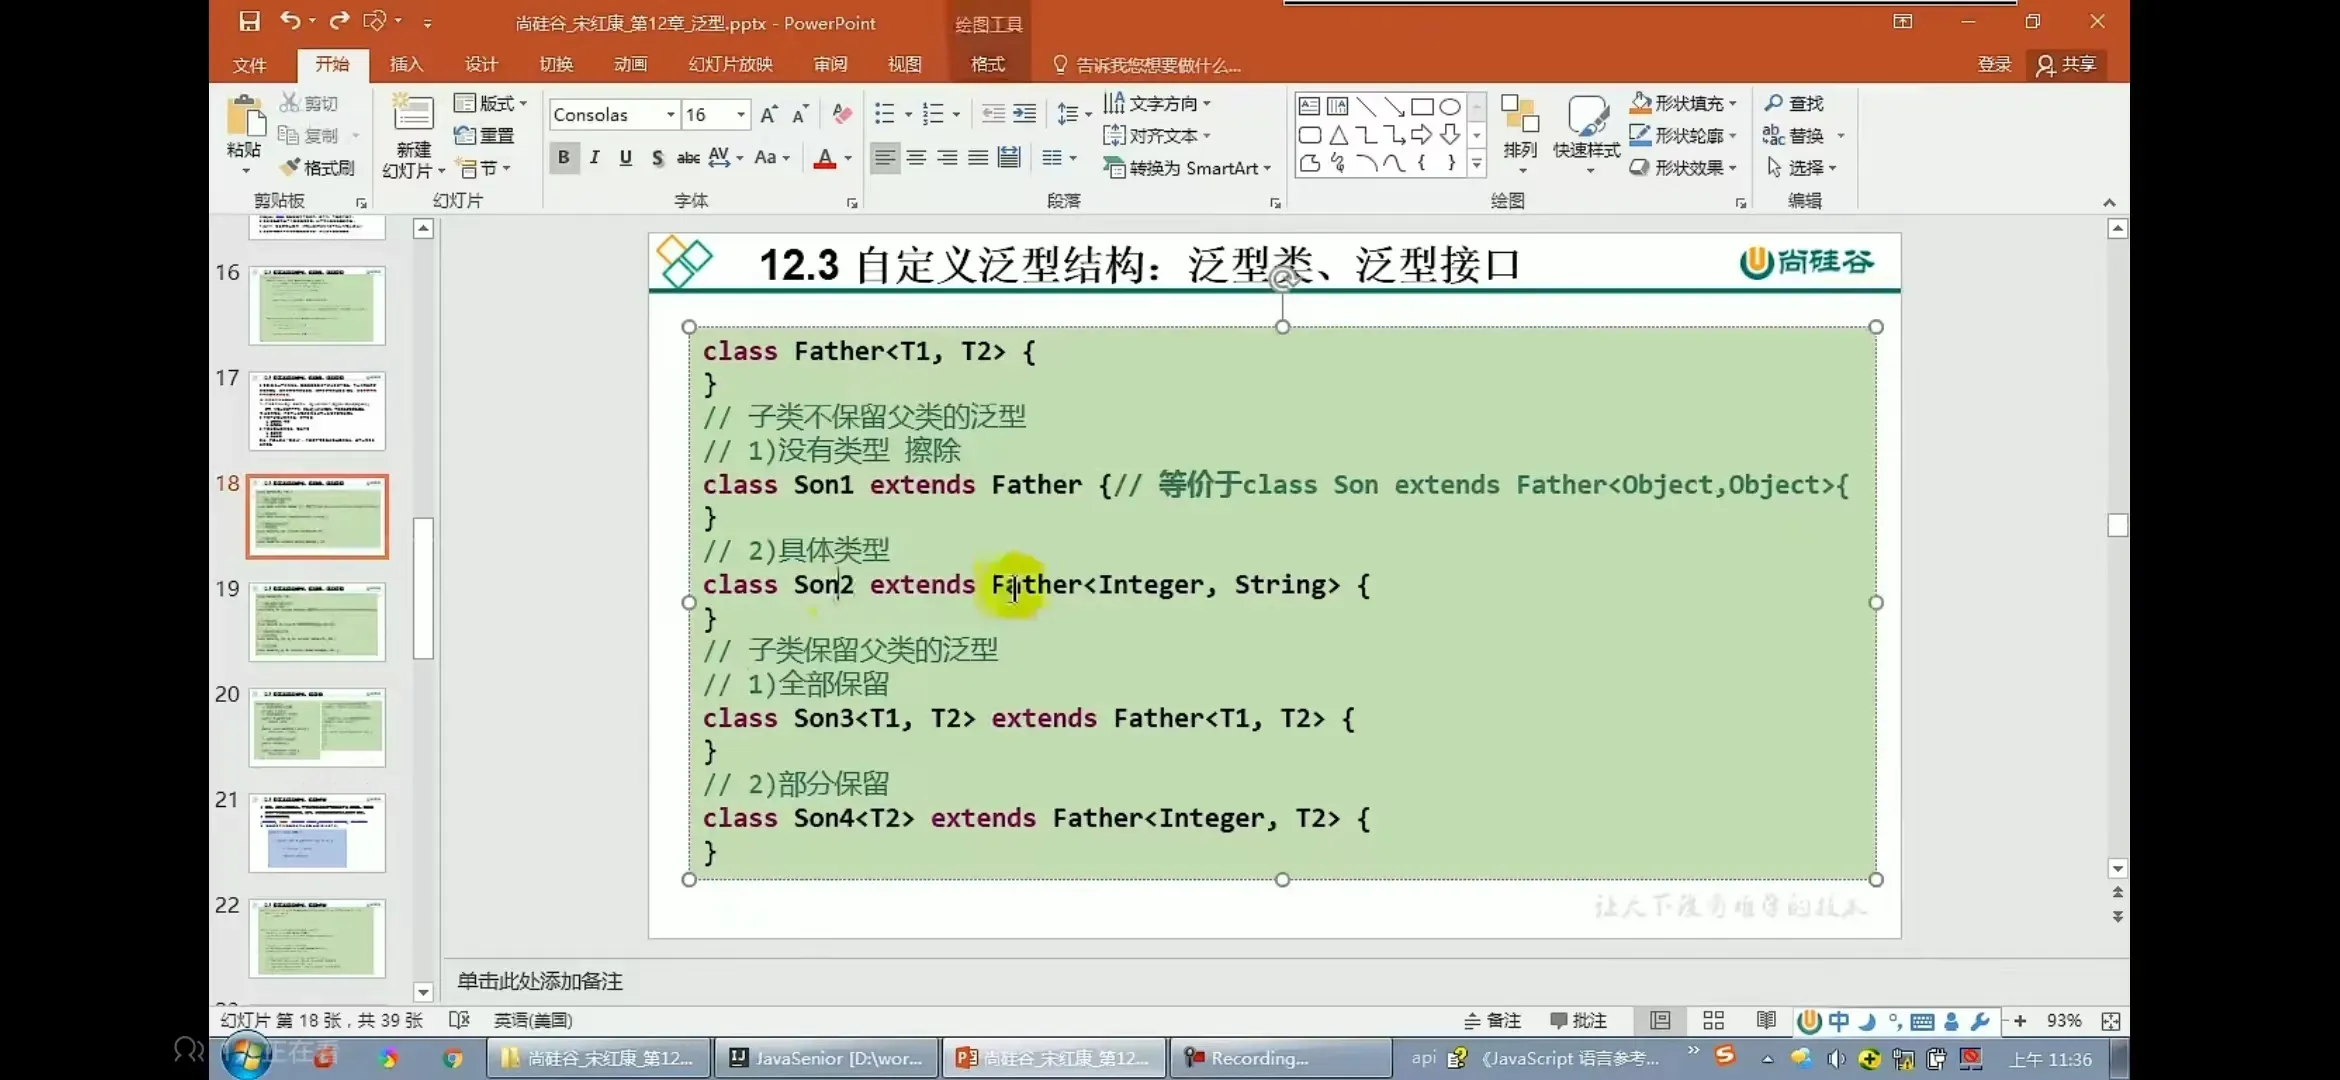Image resolution: width=2340 pixels, height=1080 pixels.
Task: Open the Insert (插入) ribbon tab
Action: click(x=406, y=65)
